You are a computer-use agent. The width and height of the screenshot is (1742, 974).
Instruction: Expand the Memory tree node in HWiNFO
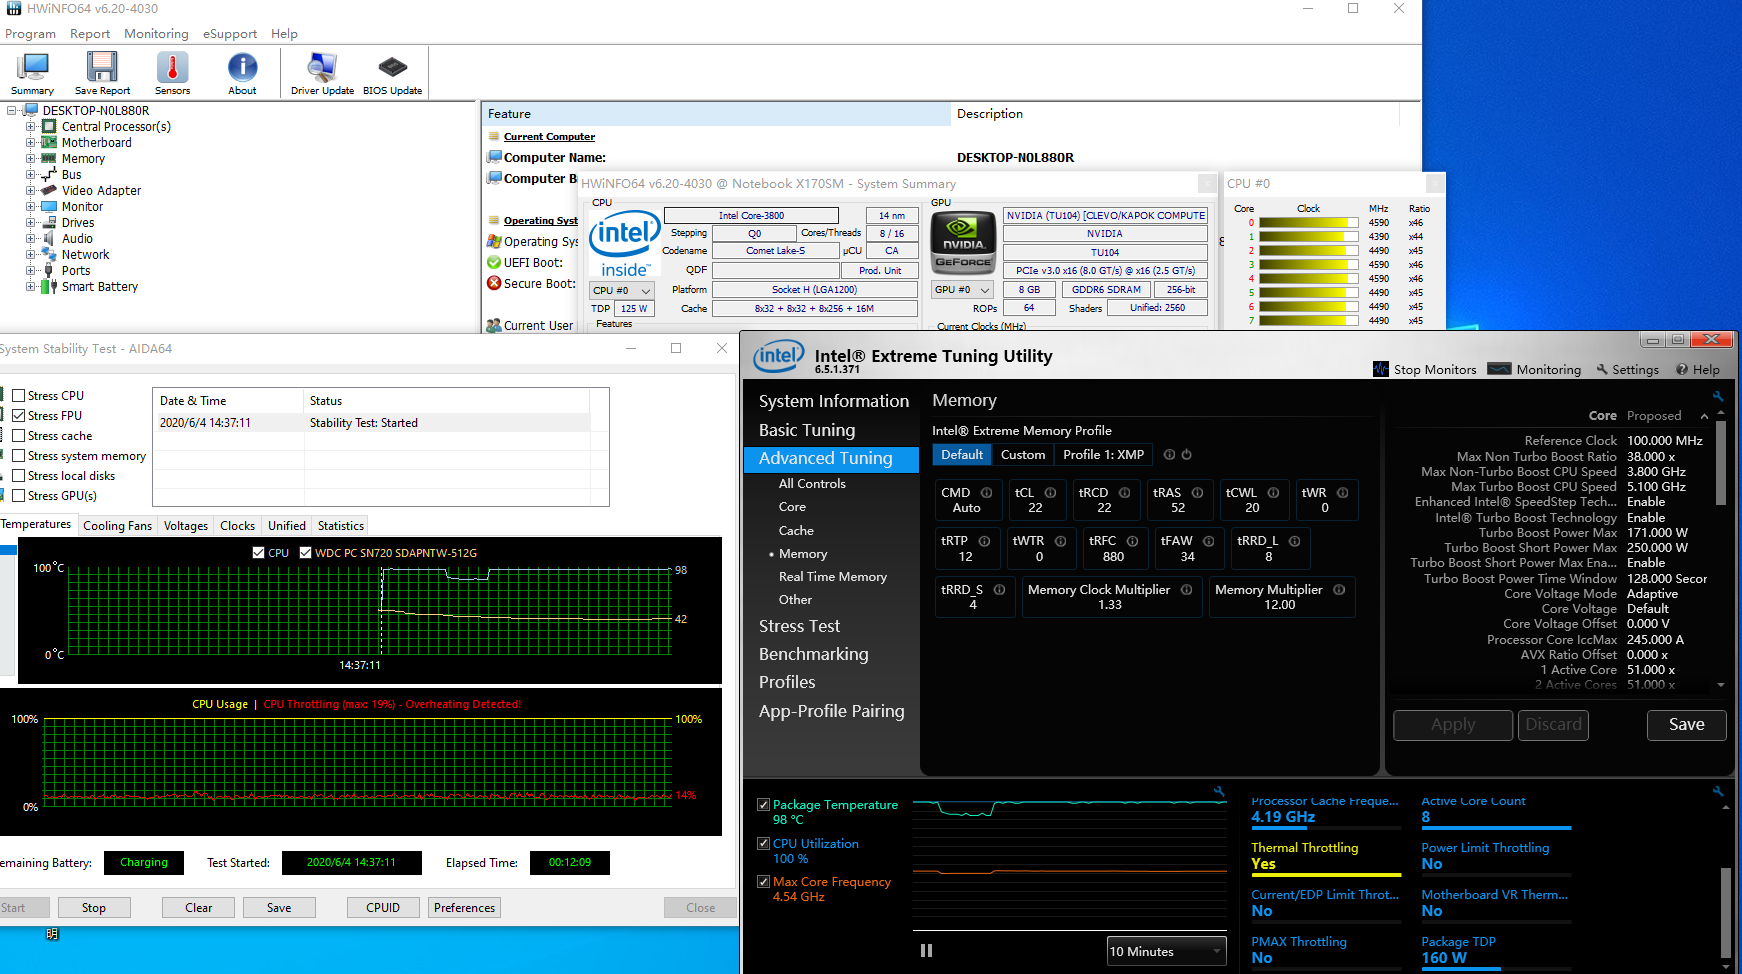(30, 159)
